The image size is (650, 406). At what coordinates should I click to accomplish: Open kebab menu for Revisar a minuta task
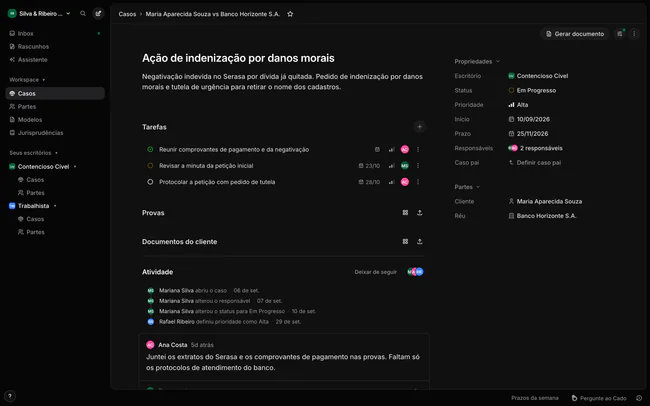point(418,165)
